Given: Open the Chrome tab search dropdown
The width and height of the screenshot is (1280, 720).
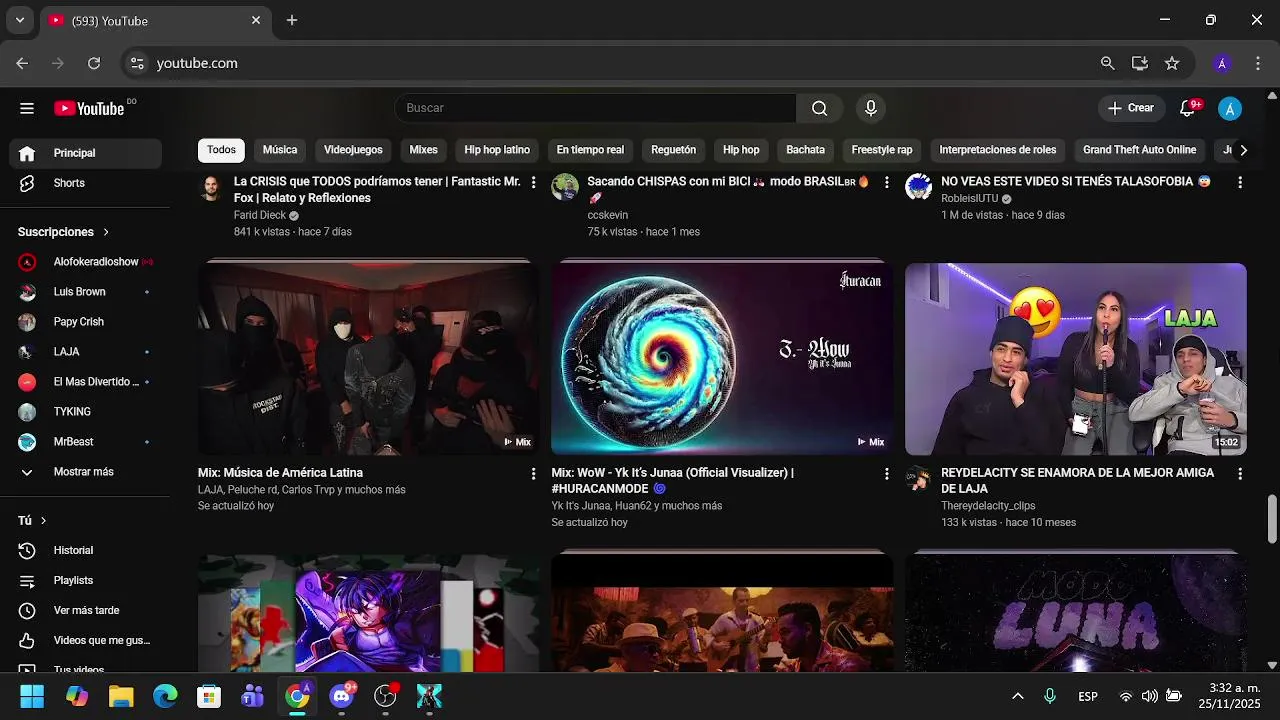Looking at the screenshot, I should [x=20, y=20].
